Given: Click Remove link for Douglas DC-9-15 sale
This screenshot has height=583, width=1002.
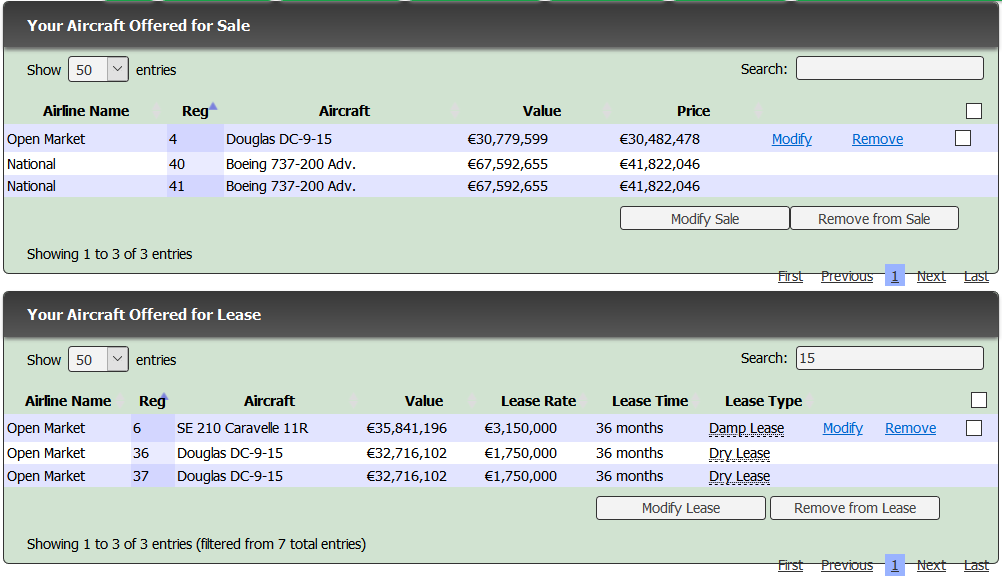Looking at the screenshot, I should click(877, 140).
